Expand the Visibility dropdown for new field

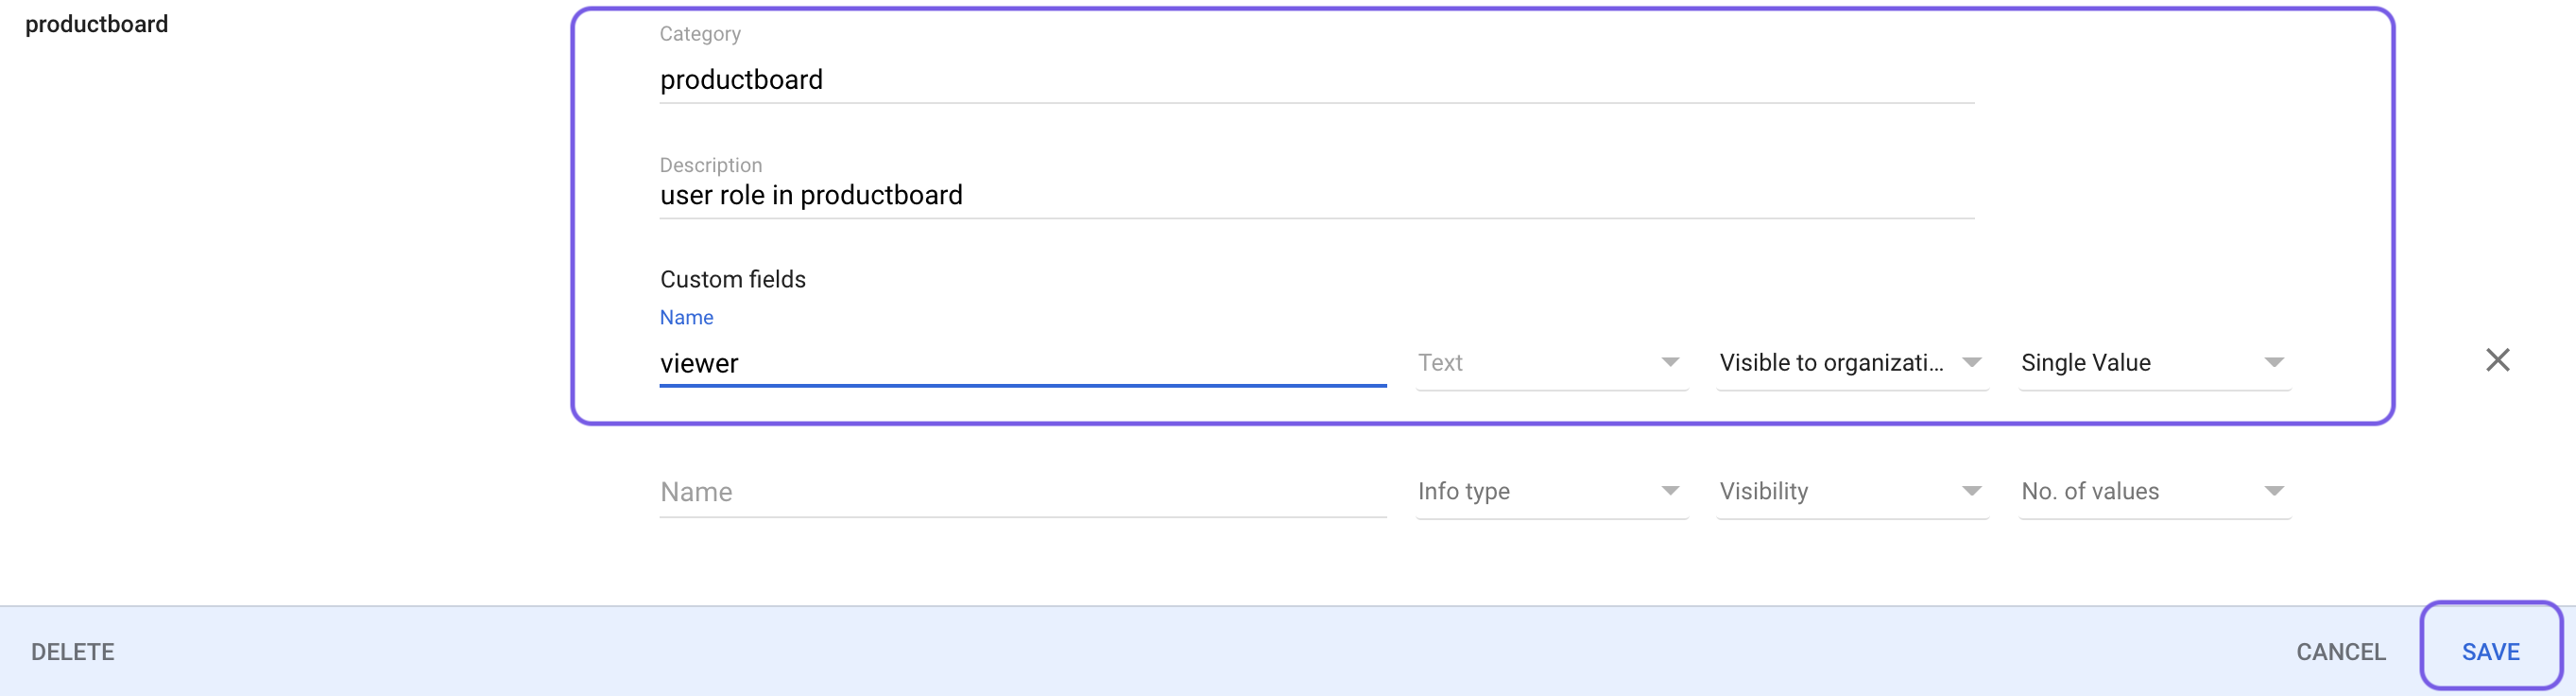tap(1852, 491)
